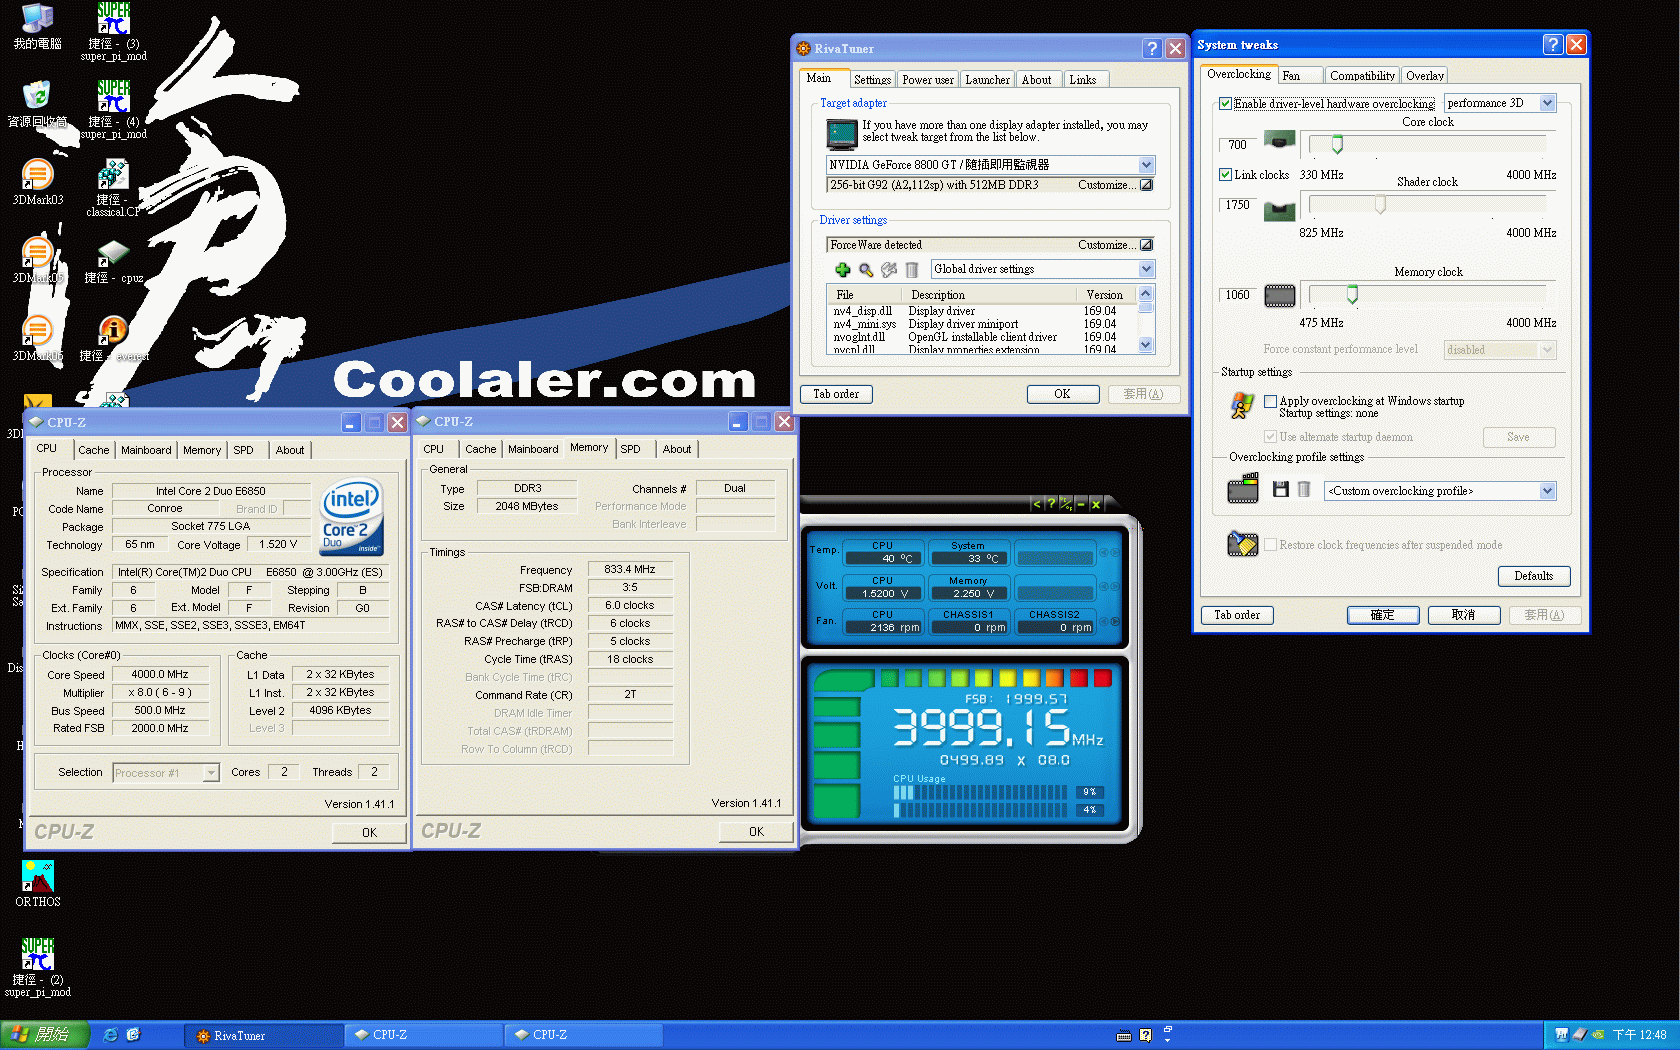Click the core clock GPU chip icon

click(x=1280, y=139)
